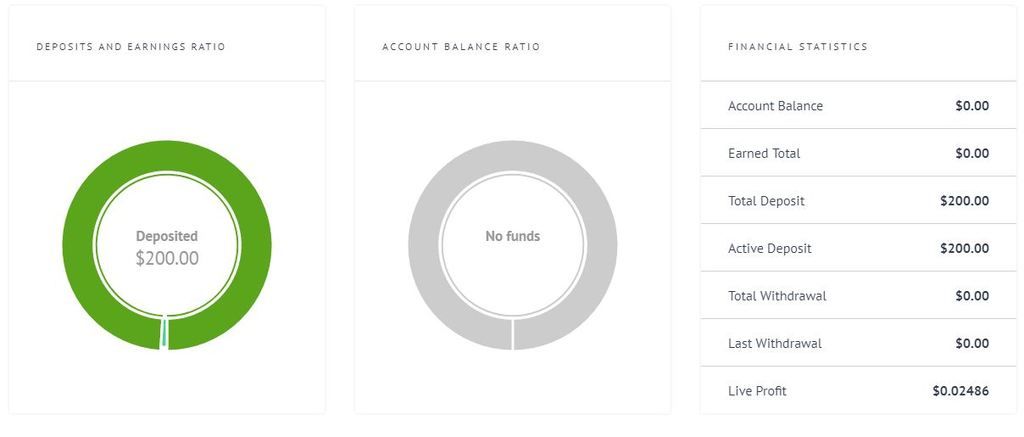Click the Total Deposit row label
The width and height of the screenshot is (1024, 437).
(767, 201)
